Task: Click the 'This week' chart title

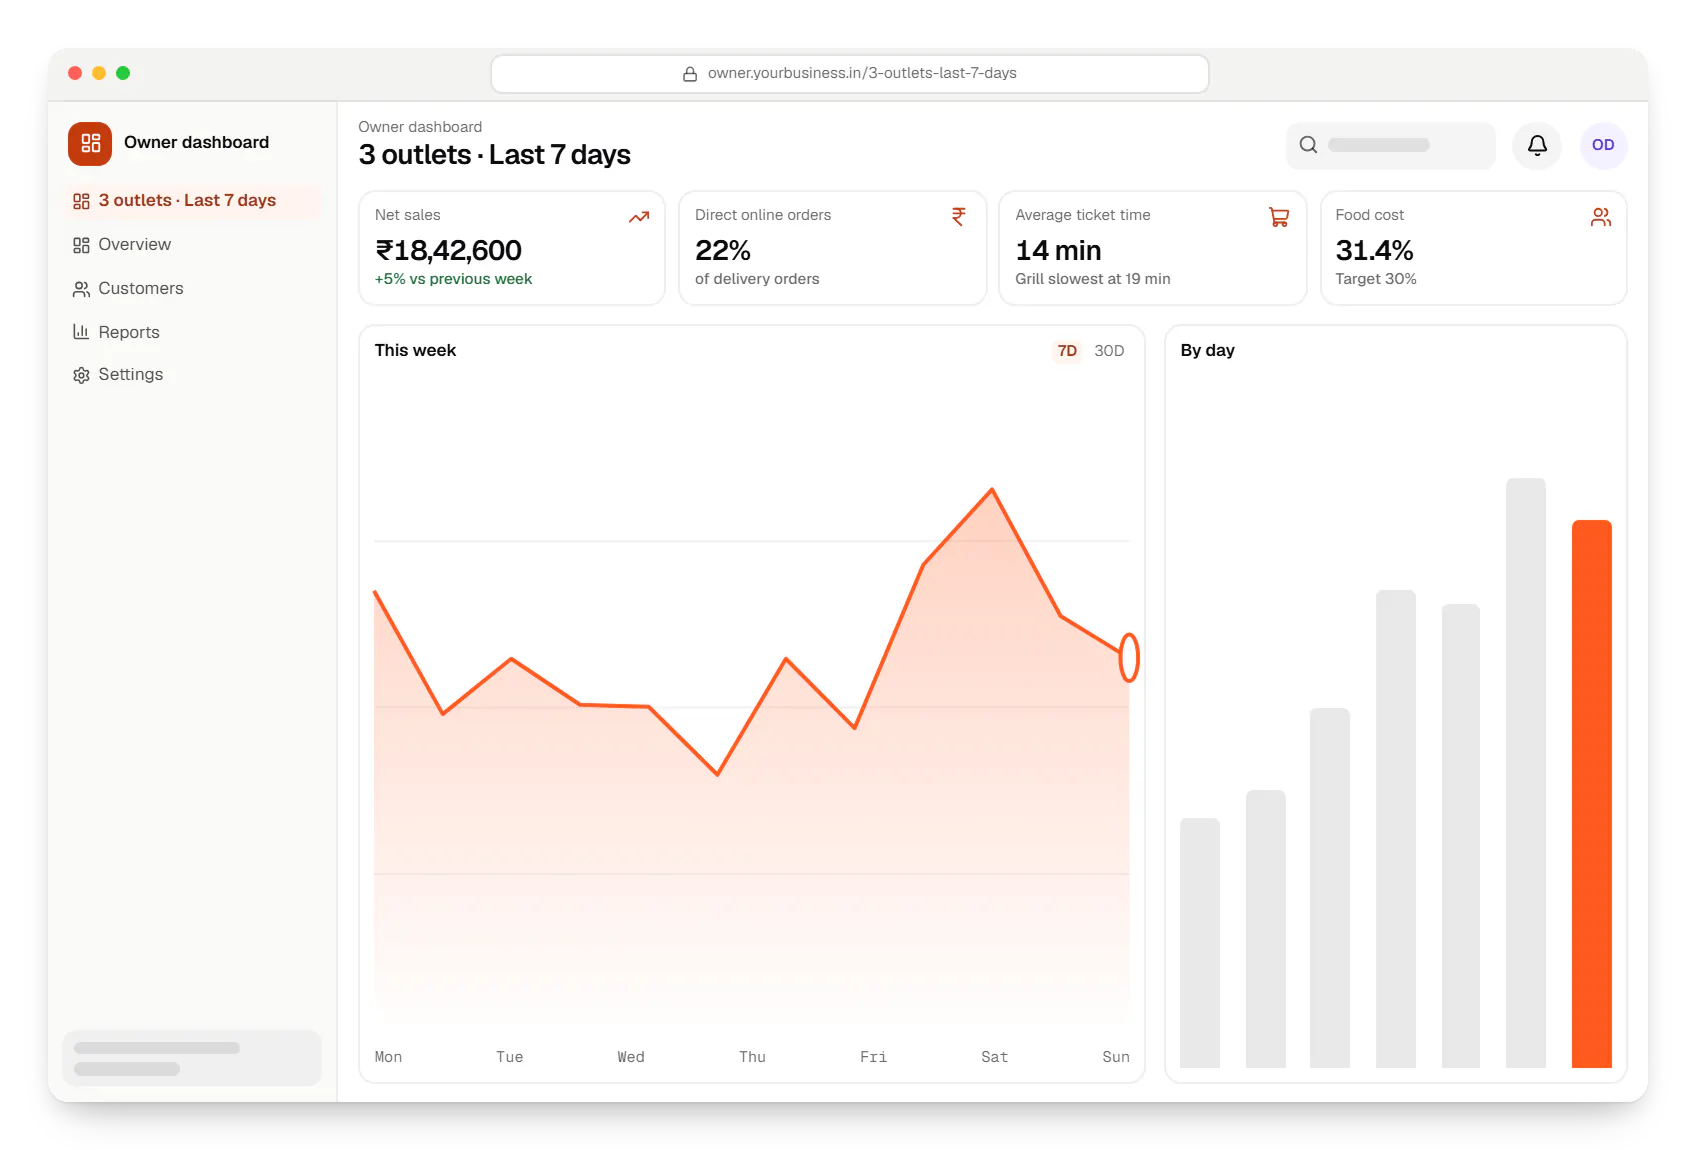Action: click(415, 351)
